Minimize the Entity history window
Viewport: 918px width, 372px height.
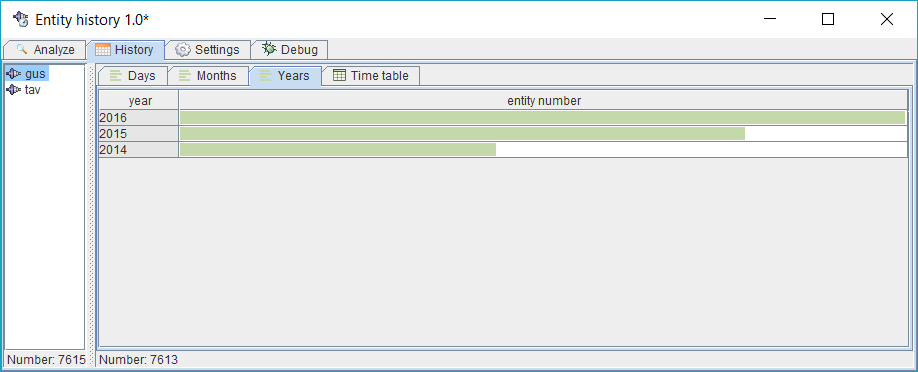[770, 19]
